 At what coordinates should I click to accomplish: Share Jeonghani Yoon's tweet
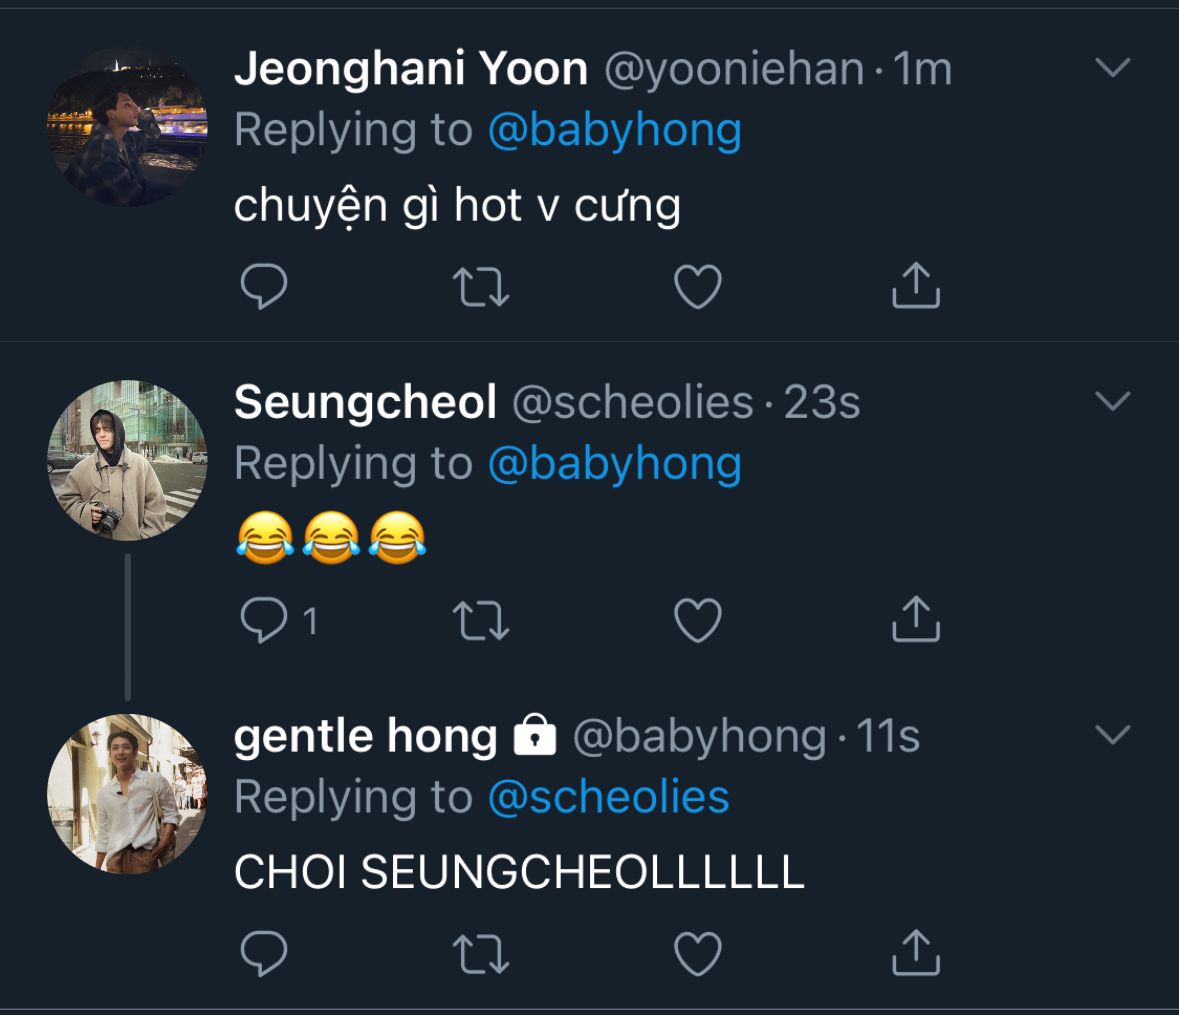915,286
